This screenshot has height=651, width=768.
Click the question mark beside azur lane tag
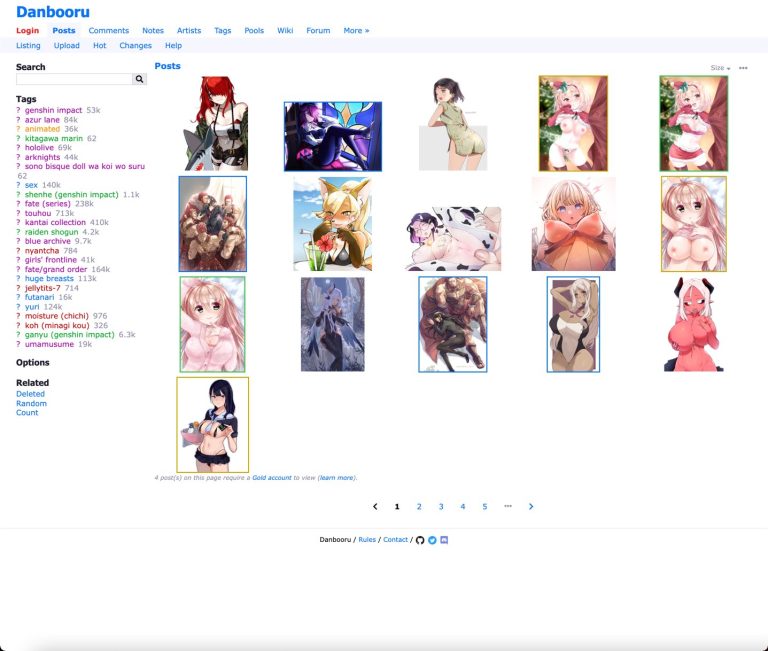coord(18,120)
